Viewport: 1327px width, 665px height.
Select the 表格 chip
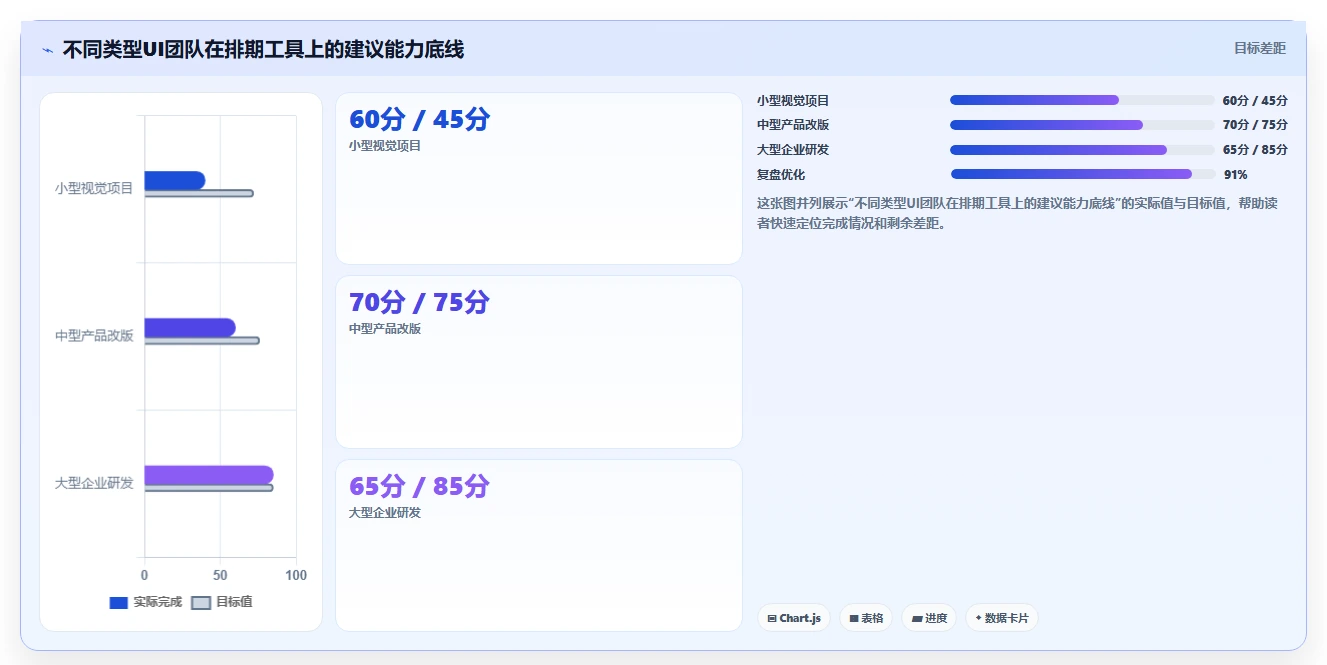click(x=866, y=618)
